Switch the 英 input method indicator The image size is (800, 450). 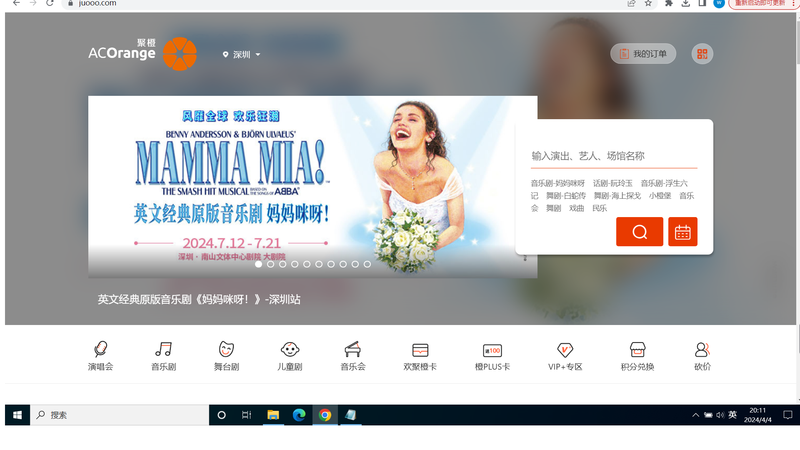click(x=733, y=415)
